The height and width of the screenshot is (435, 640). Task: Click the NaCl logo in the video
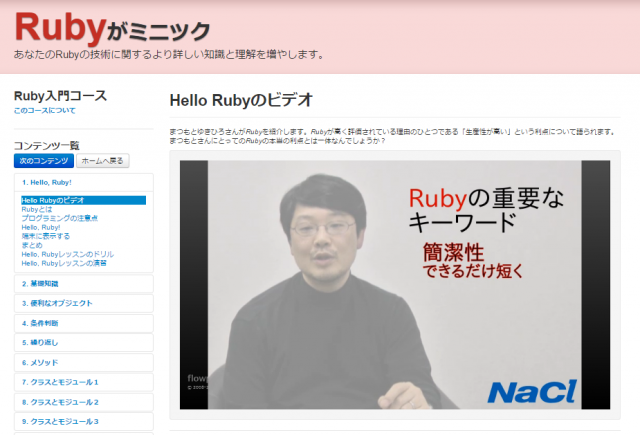pos(532,391)
